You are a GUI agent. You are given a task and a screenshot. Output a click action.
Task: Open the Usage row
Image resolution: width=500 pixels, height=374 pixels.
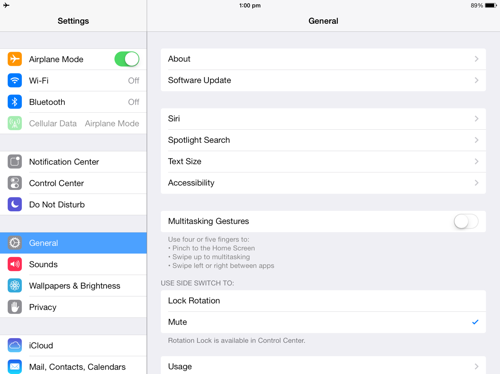[x=323, y=365]
